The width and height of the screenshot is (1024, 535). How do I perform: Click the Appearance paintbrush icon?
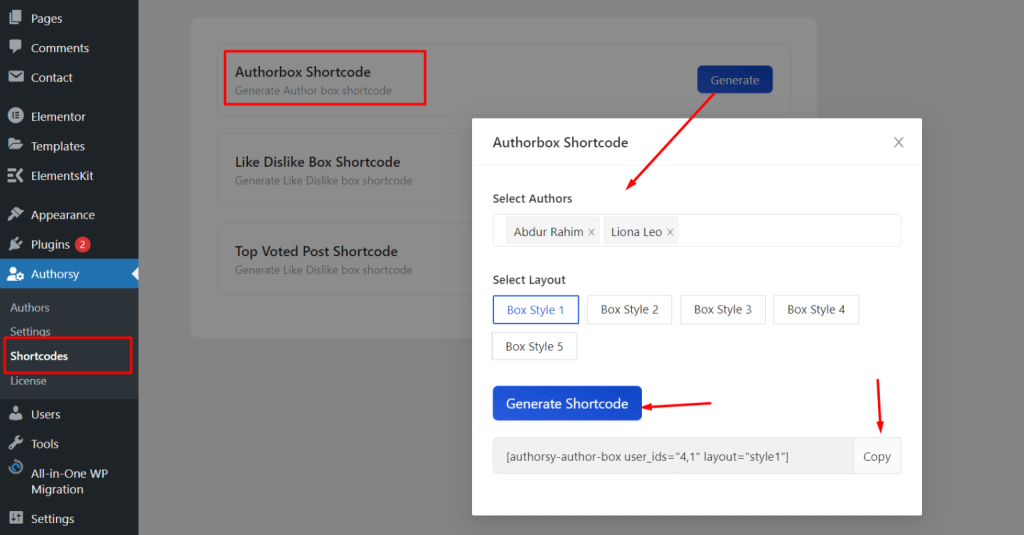tap(15, 214)
